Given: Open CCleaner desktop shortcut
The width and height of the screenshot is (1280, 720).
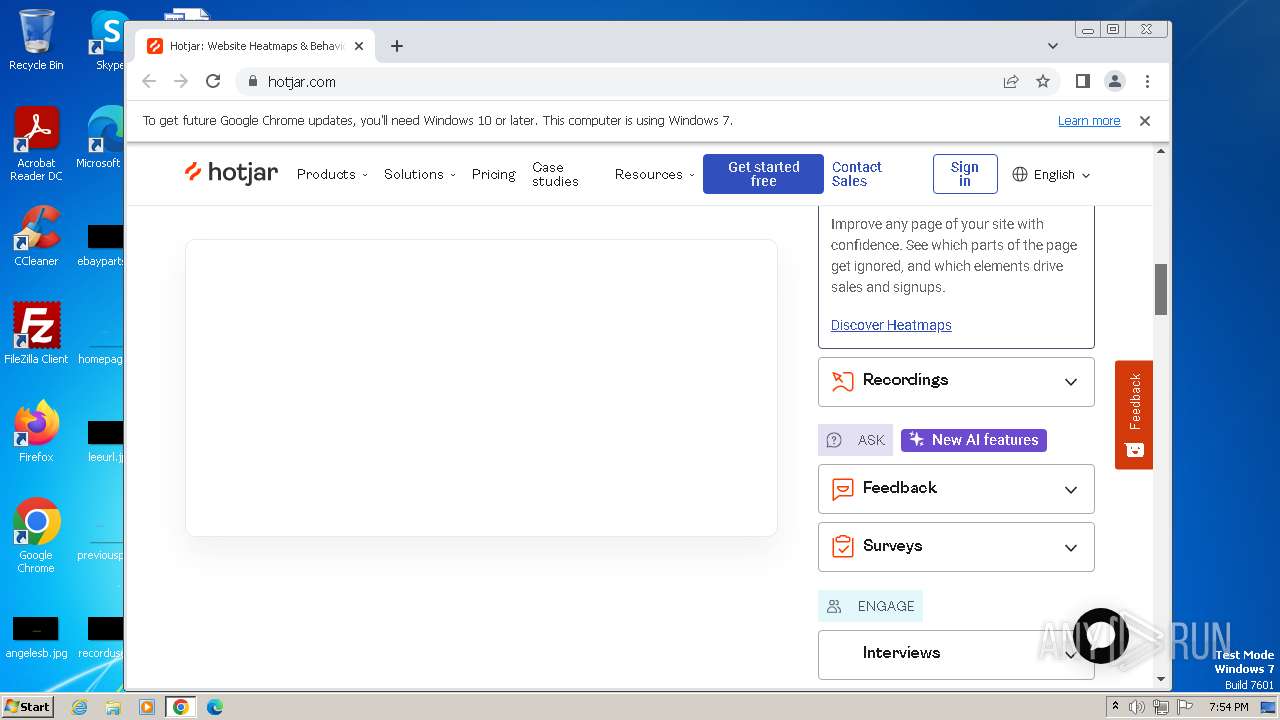Looking at the screenshot, I should tap(36, 236).
